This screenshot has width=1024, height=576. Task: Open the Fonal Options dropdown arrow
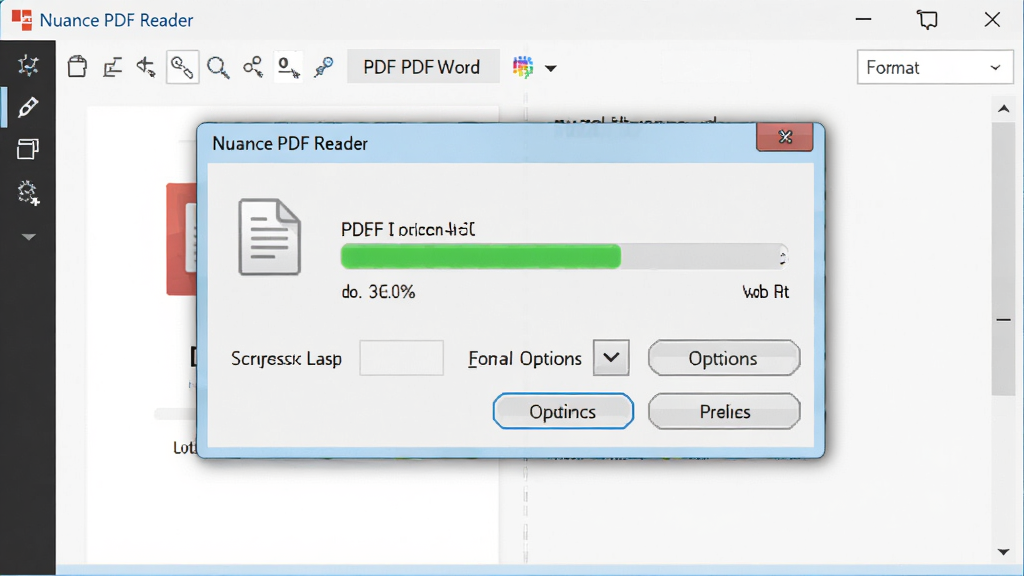(611, 358)
